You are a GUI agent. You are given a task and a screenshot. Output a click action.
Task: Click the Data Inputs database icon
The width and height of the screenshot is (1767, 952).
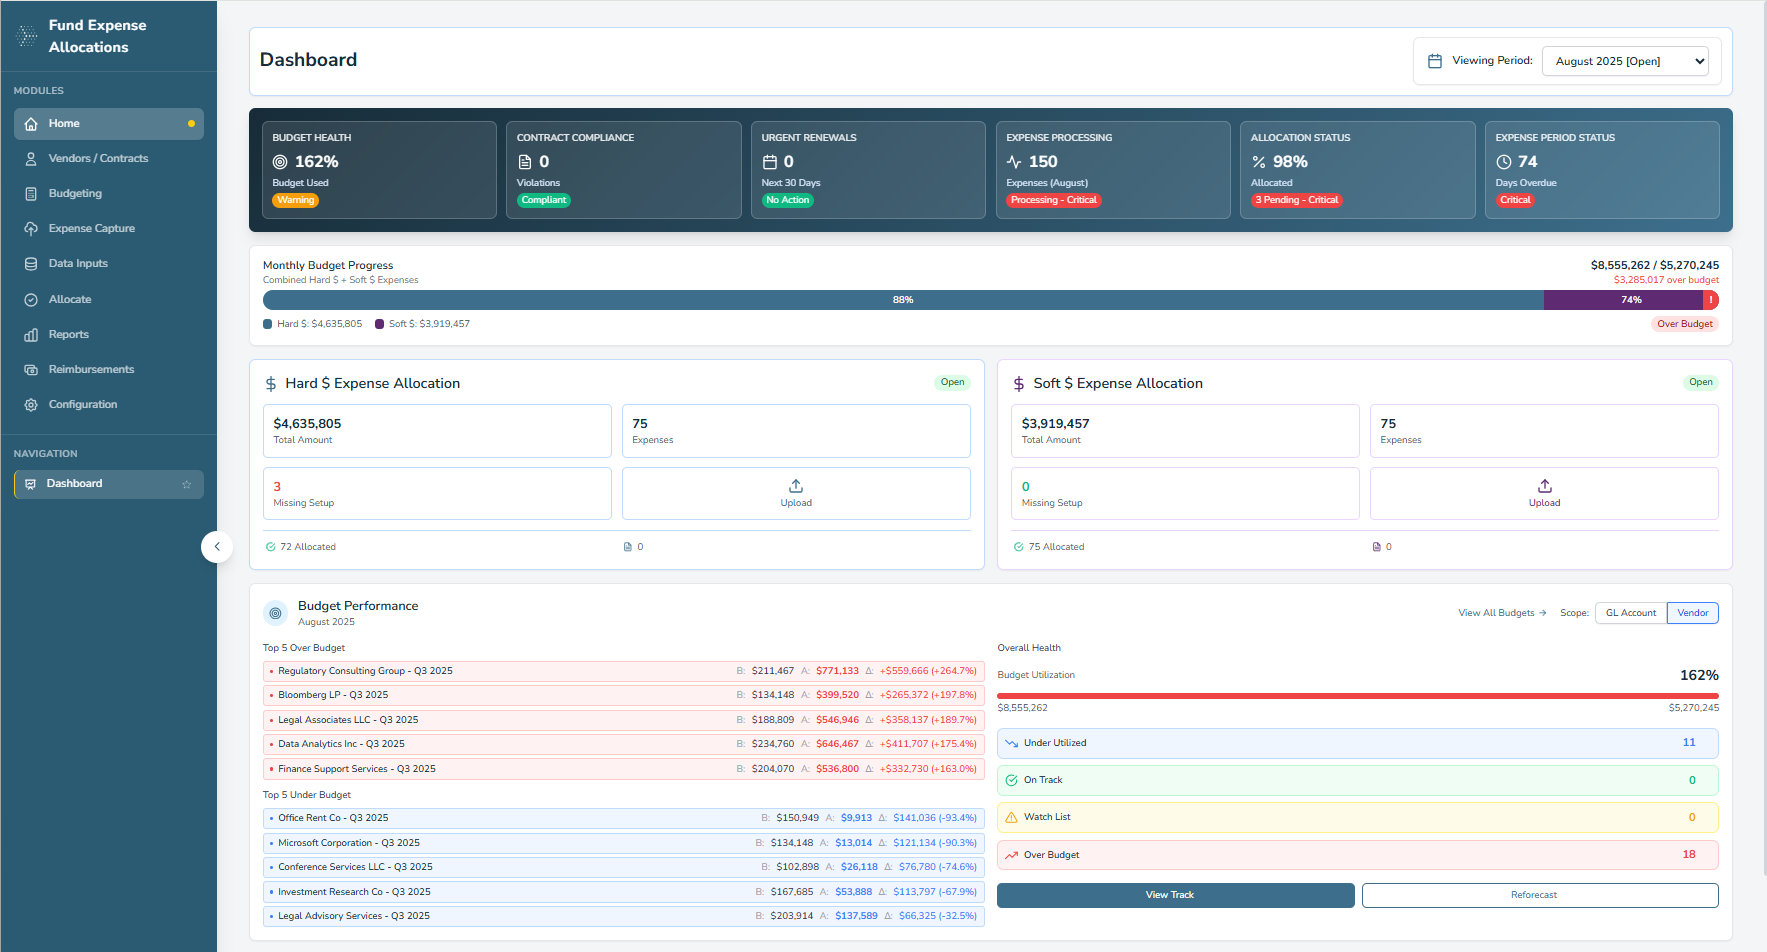(31, 264)
